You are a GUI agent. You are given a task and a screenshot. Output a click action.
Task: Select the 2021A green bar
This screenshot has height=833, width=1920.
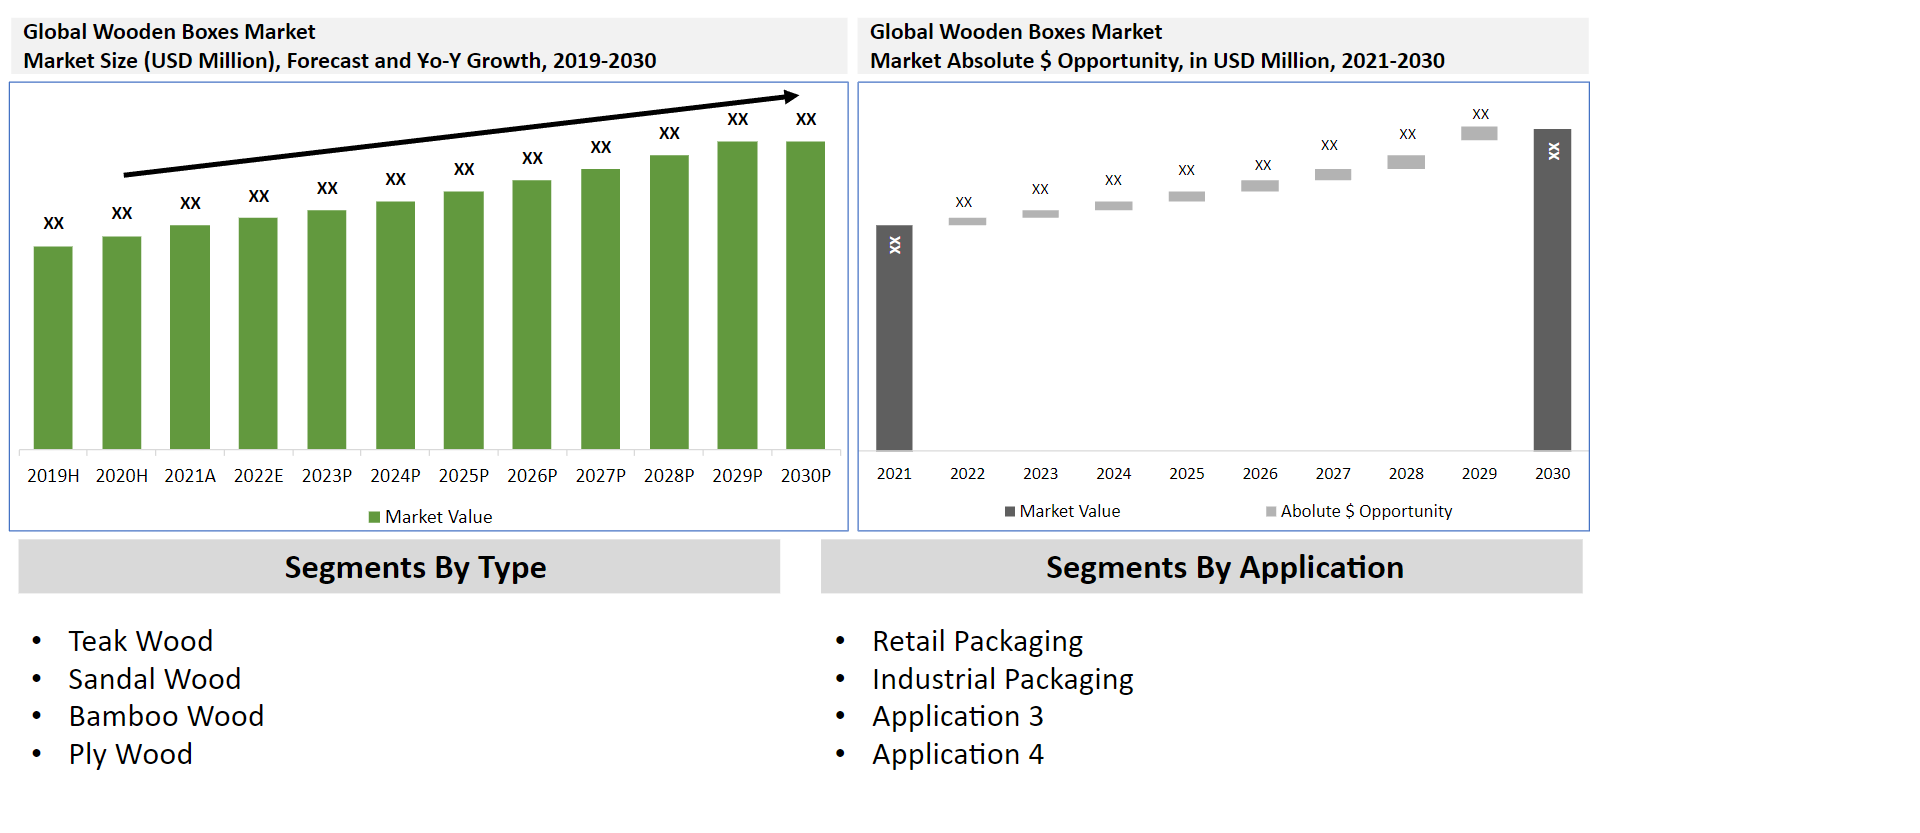point(190,337)
